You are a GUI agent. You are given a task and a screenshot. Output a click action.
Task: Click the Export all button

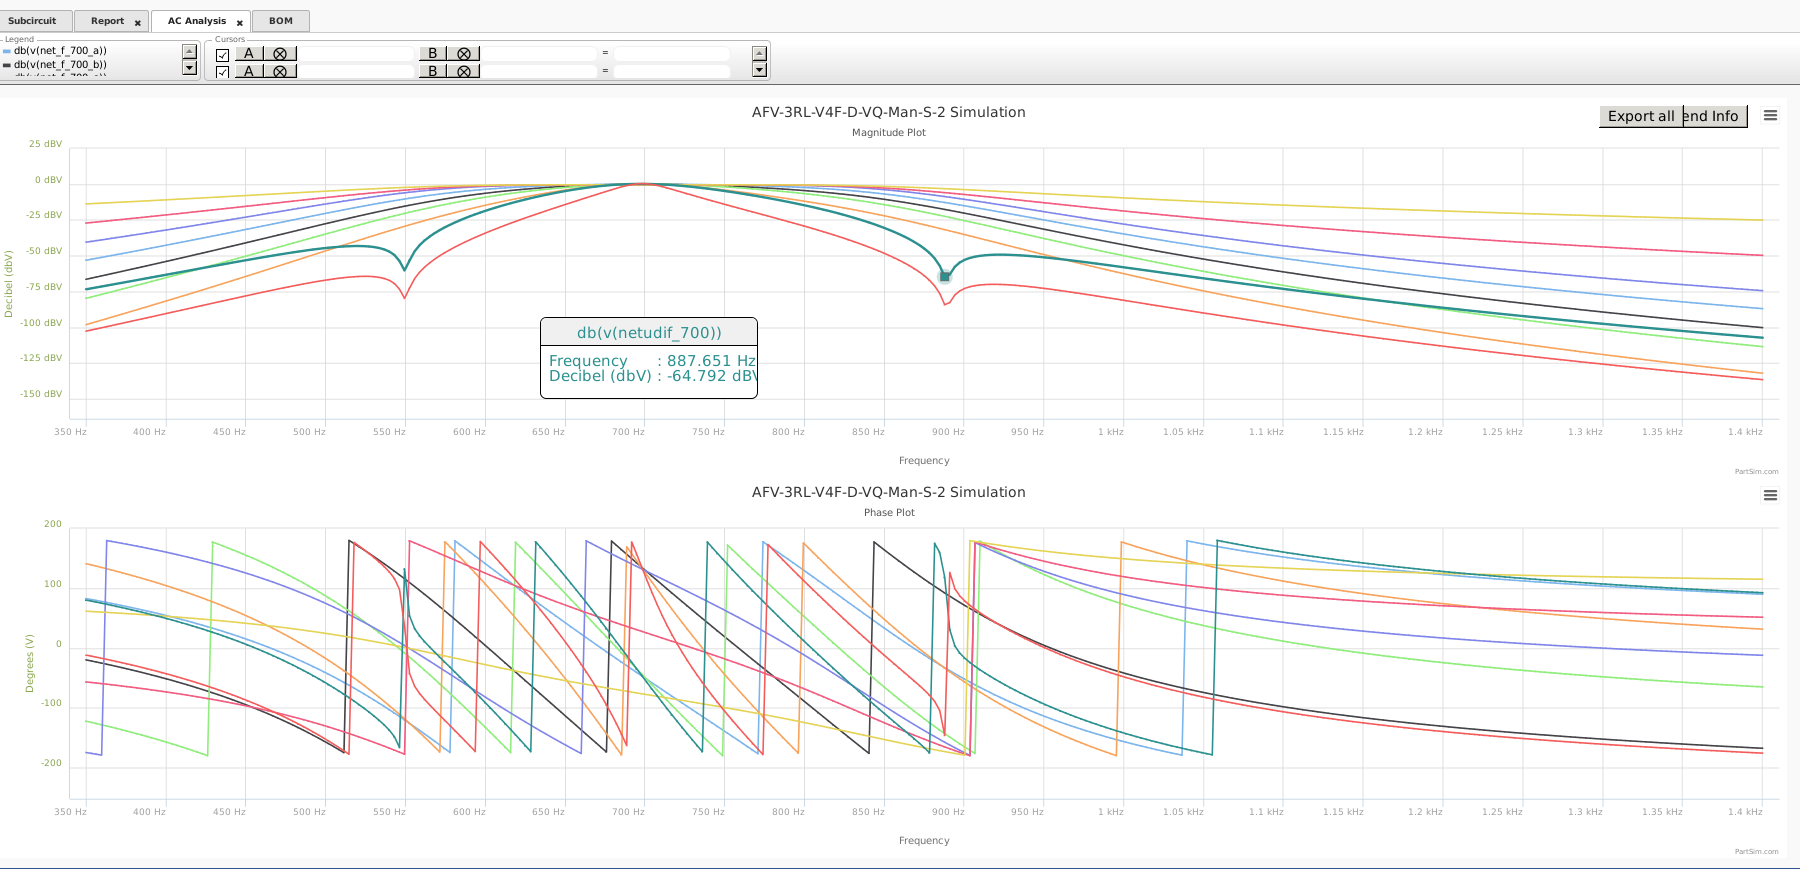pyautogui.click(x=1641, y=116)
